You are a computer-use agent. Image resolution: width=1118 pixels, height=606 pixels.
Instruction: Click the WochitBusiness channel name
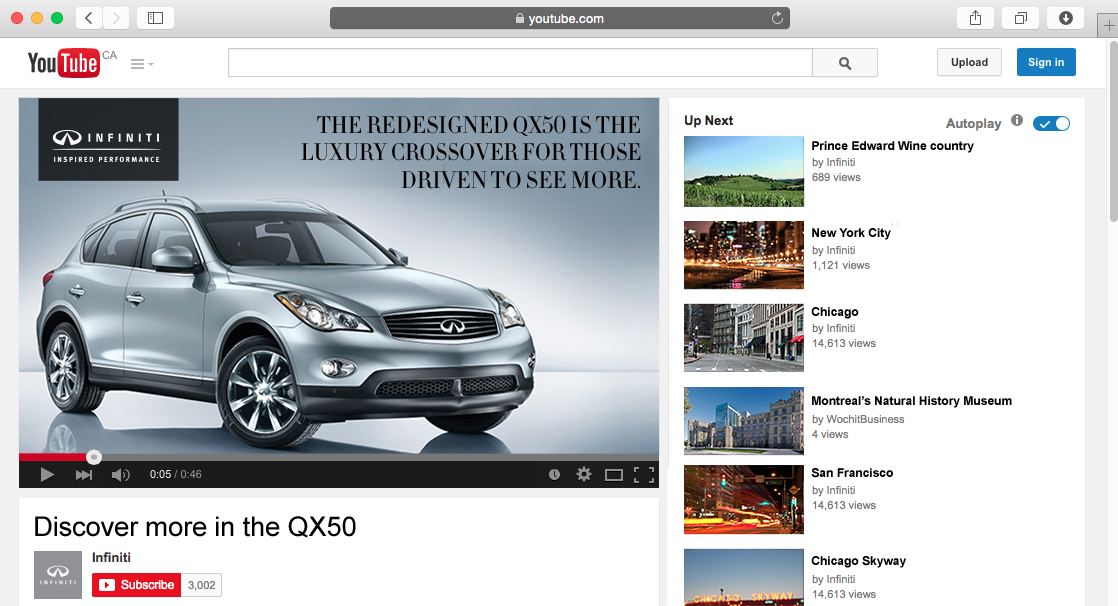click(865, 419)
